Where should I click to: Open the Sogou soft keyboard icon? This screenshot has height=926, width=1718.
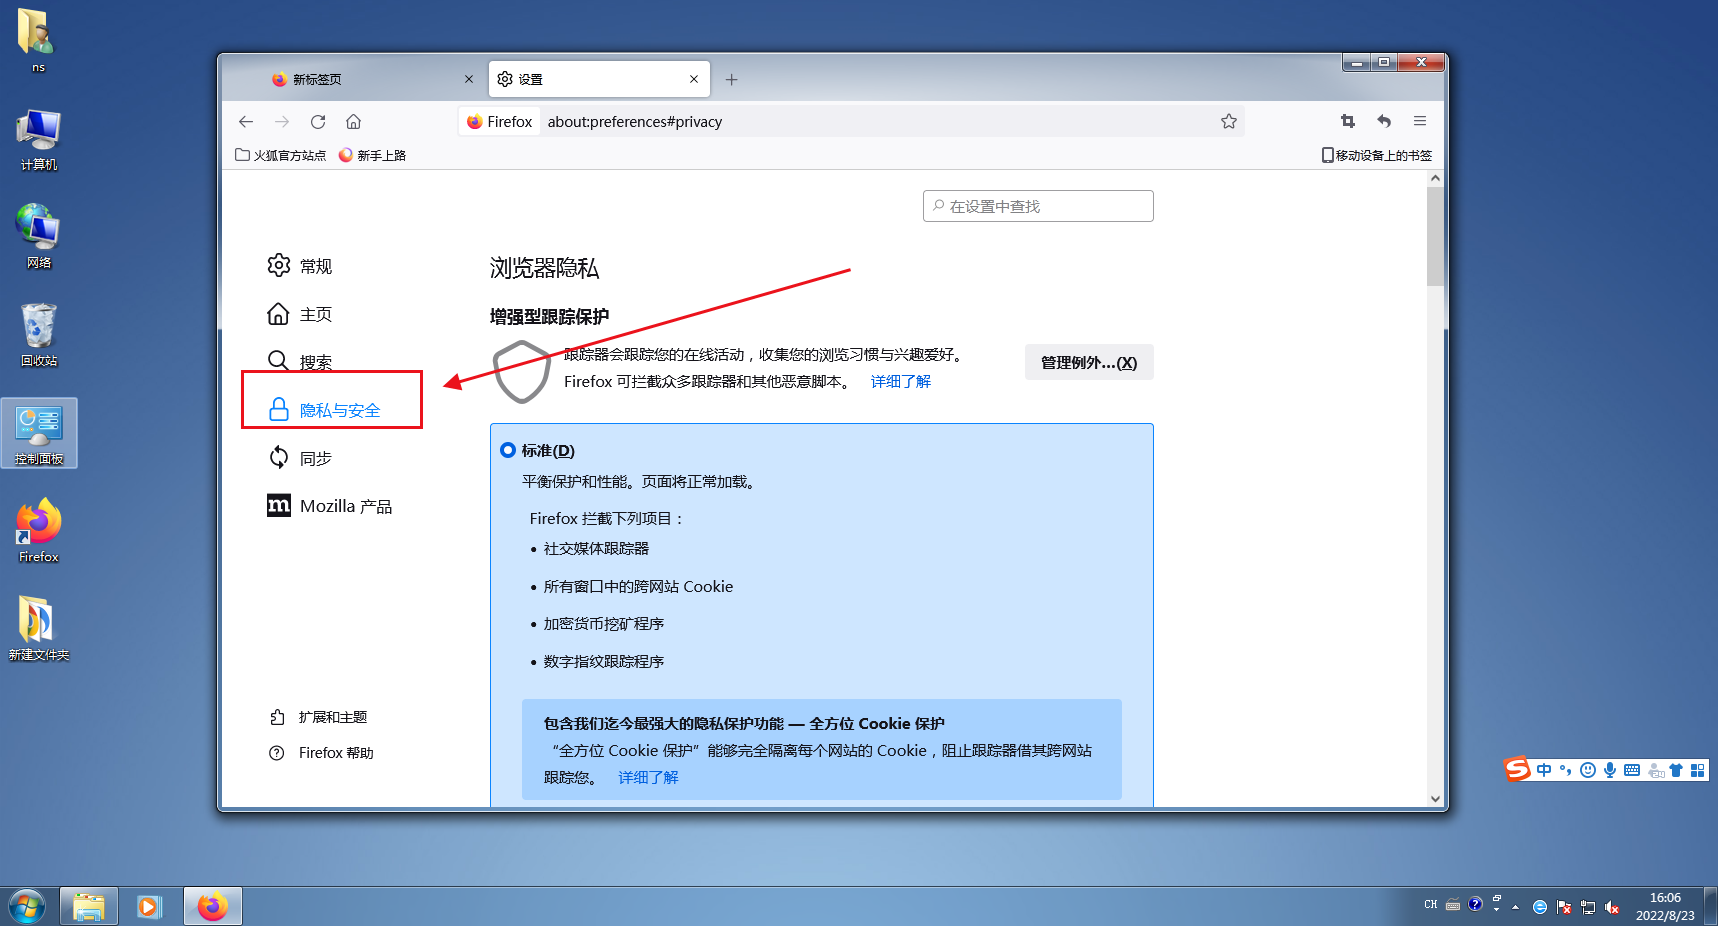1632,770
